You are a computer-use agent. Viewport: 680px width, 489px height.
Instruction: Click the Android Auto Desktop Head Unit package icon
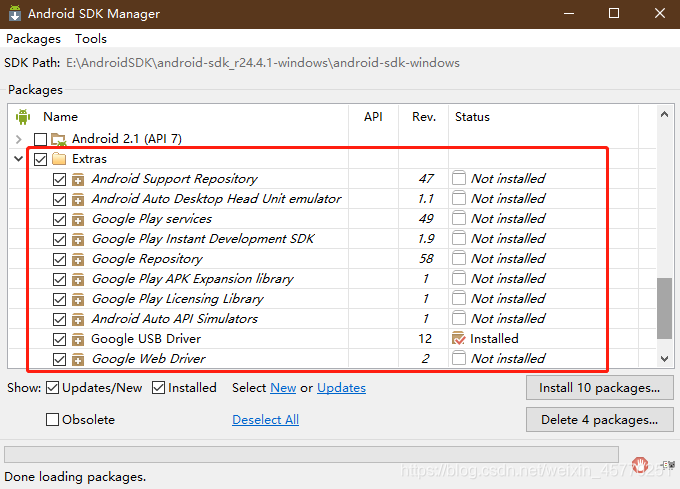78,199
